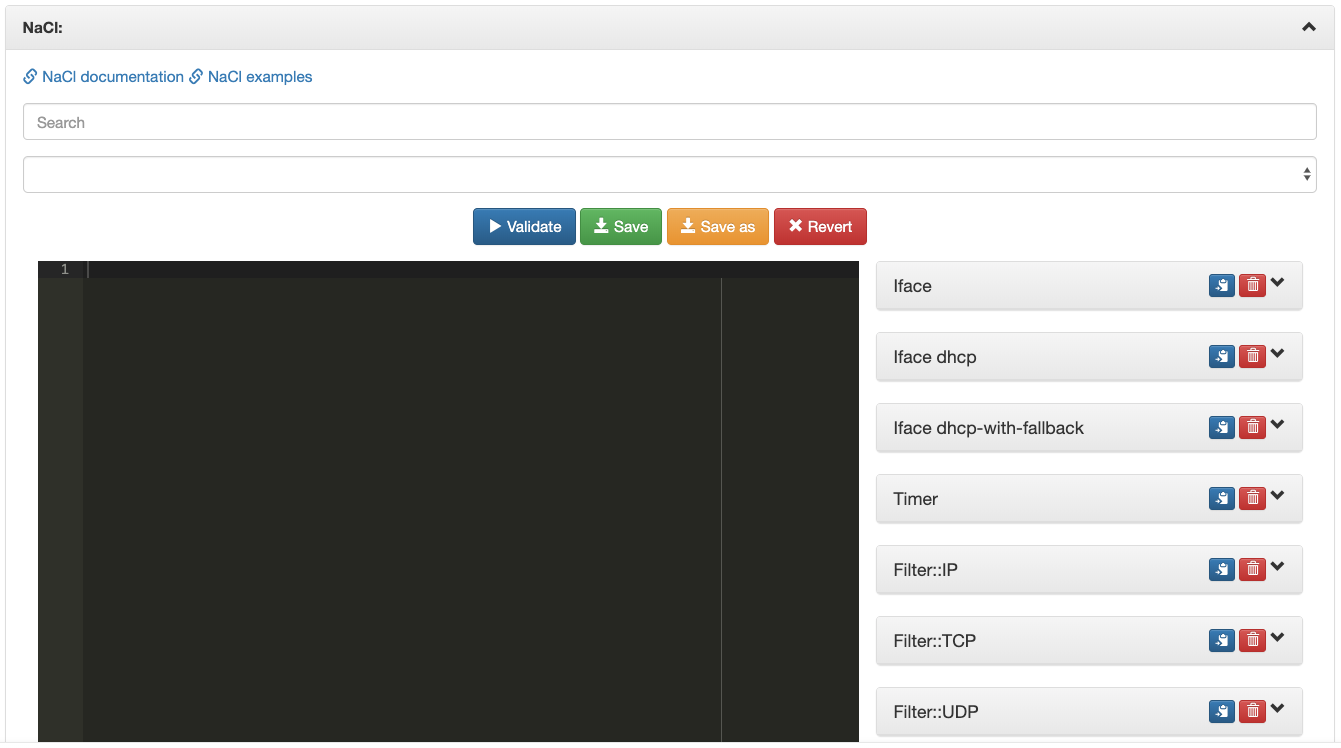Expand the Filter::IP panel

pyautogui.click(x=1277, y=567)
